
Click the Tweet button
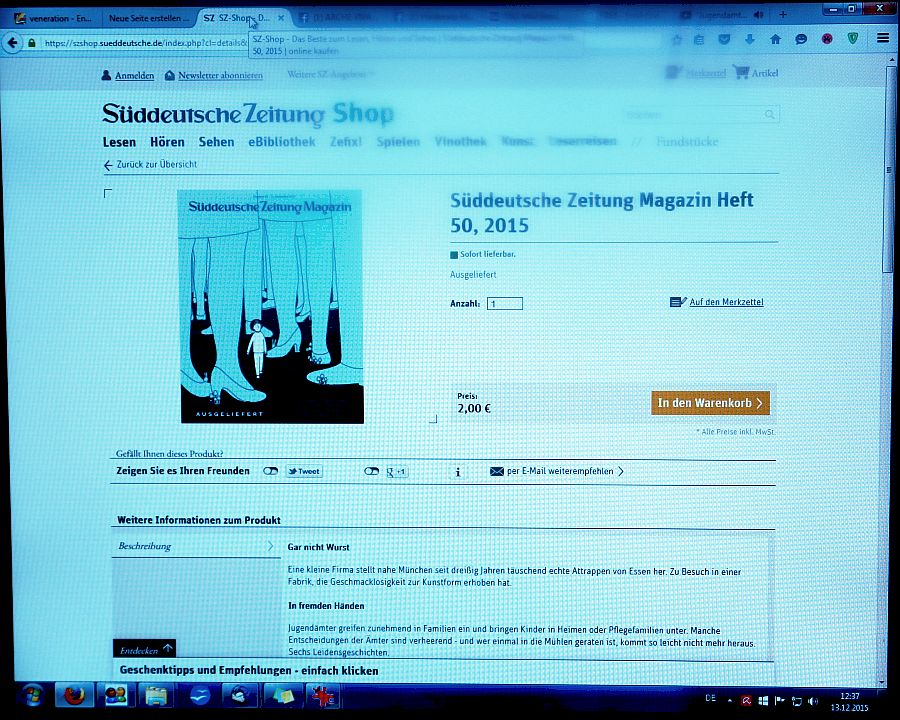point(304,471)
